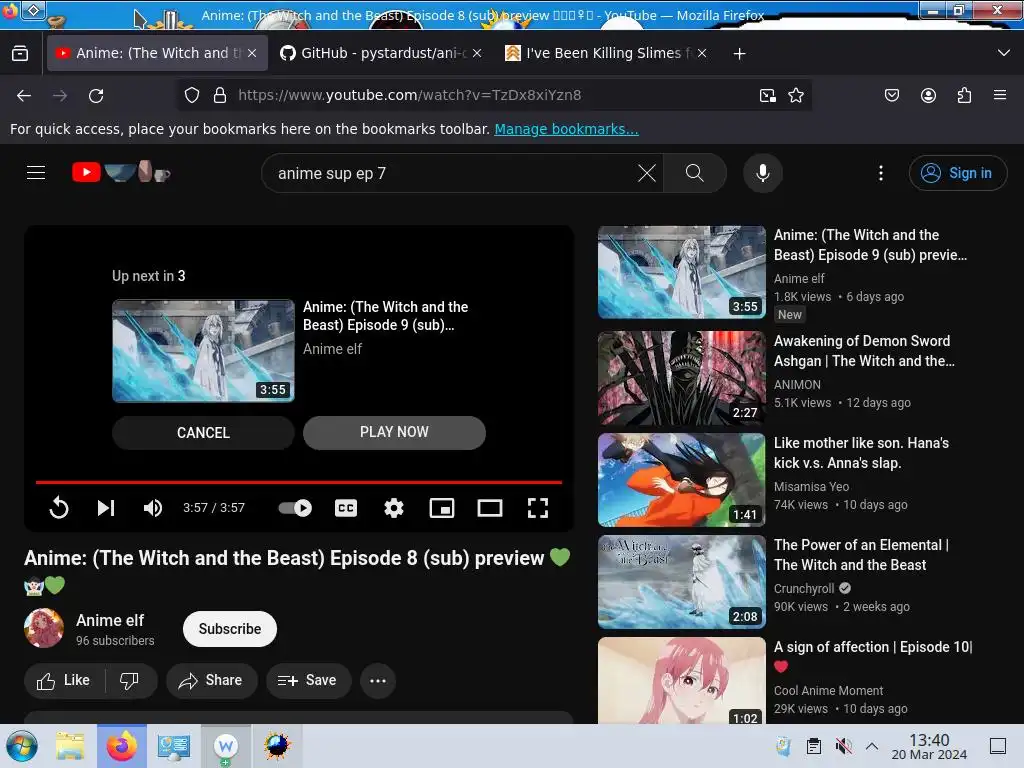
Task: Open YouTube guide sidebar menu
Action: pyautogui.click(x=36, y=172)
